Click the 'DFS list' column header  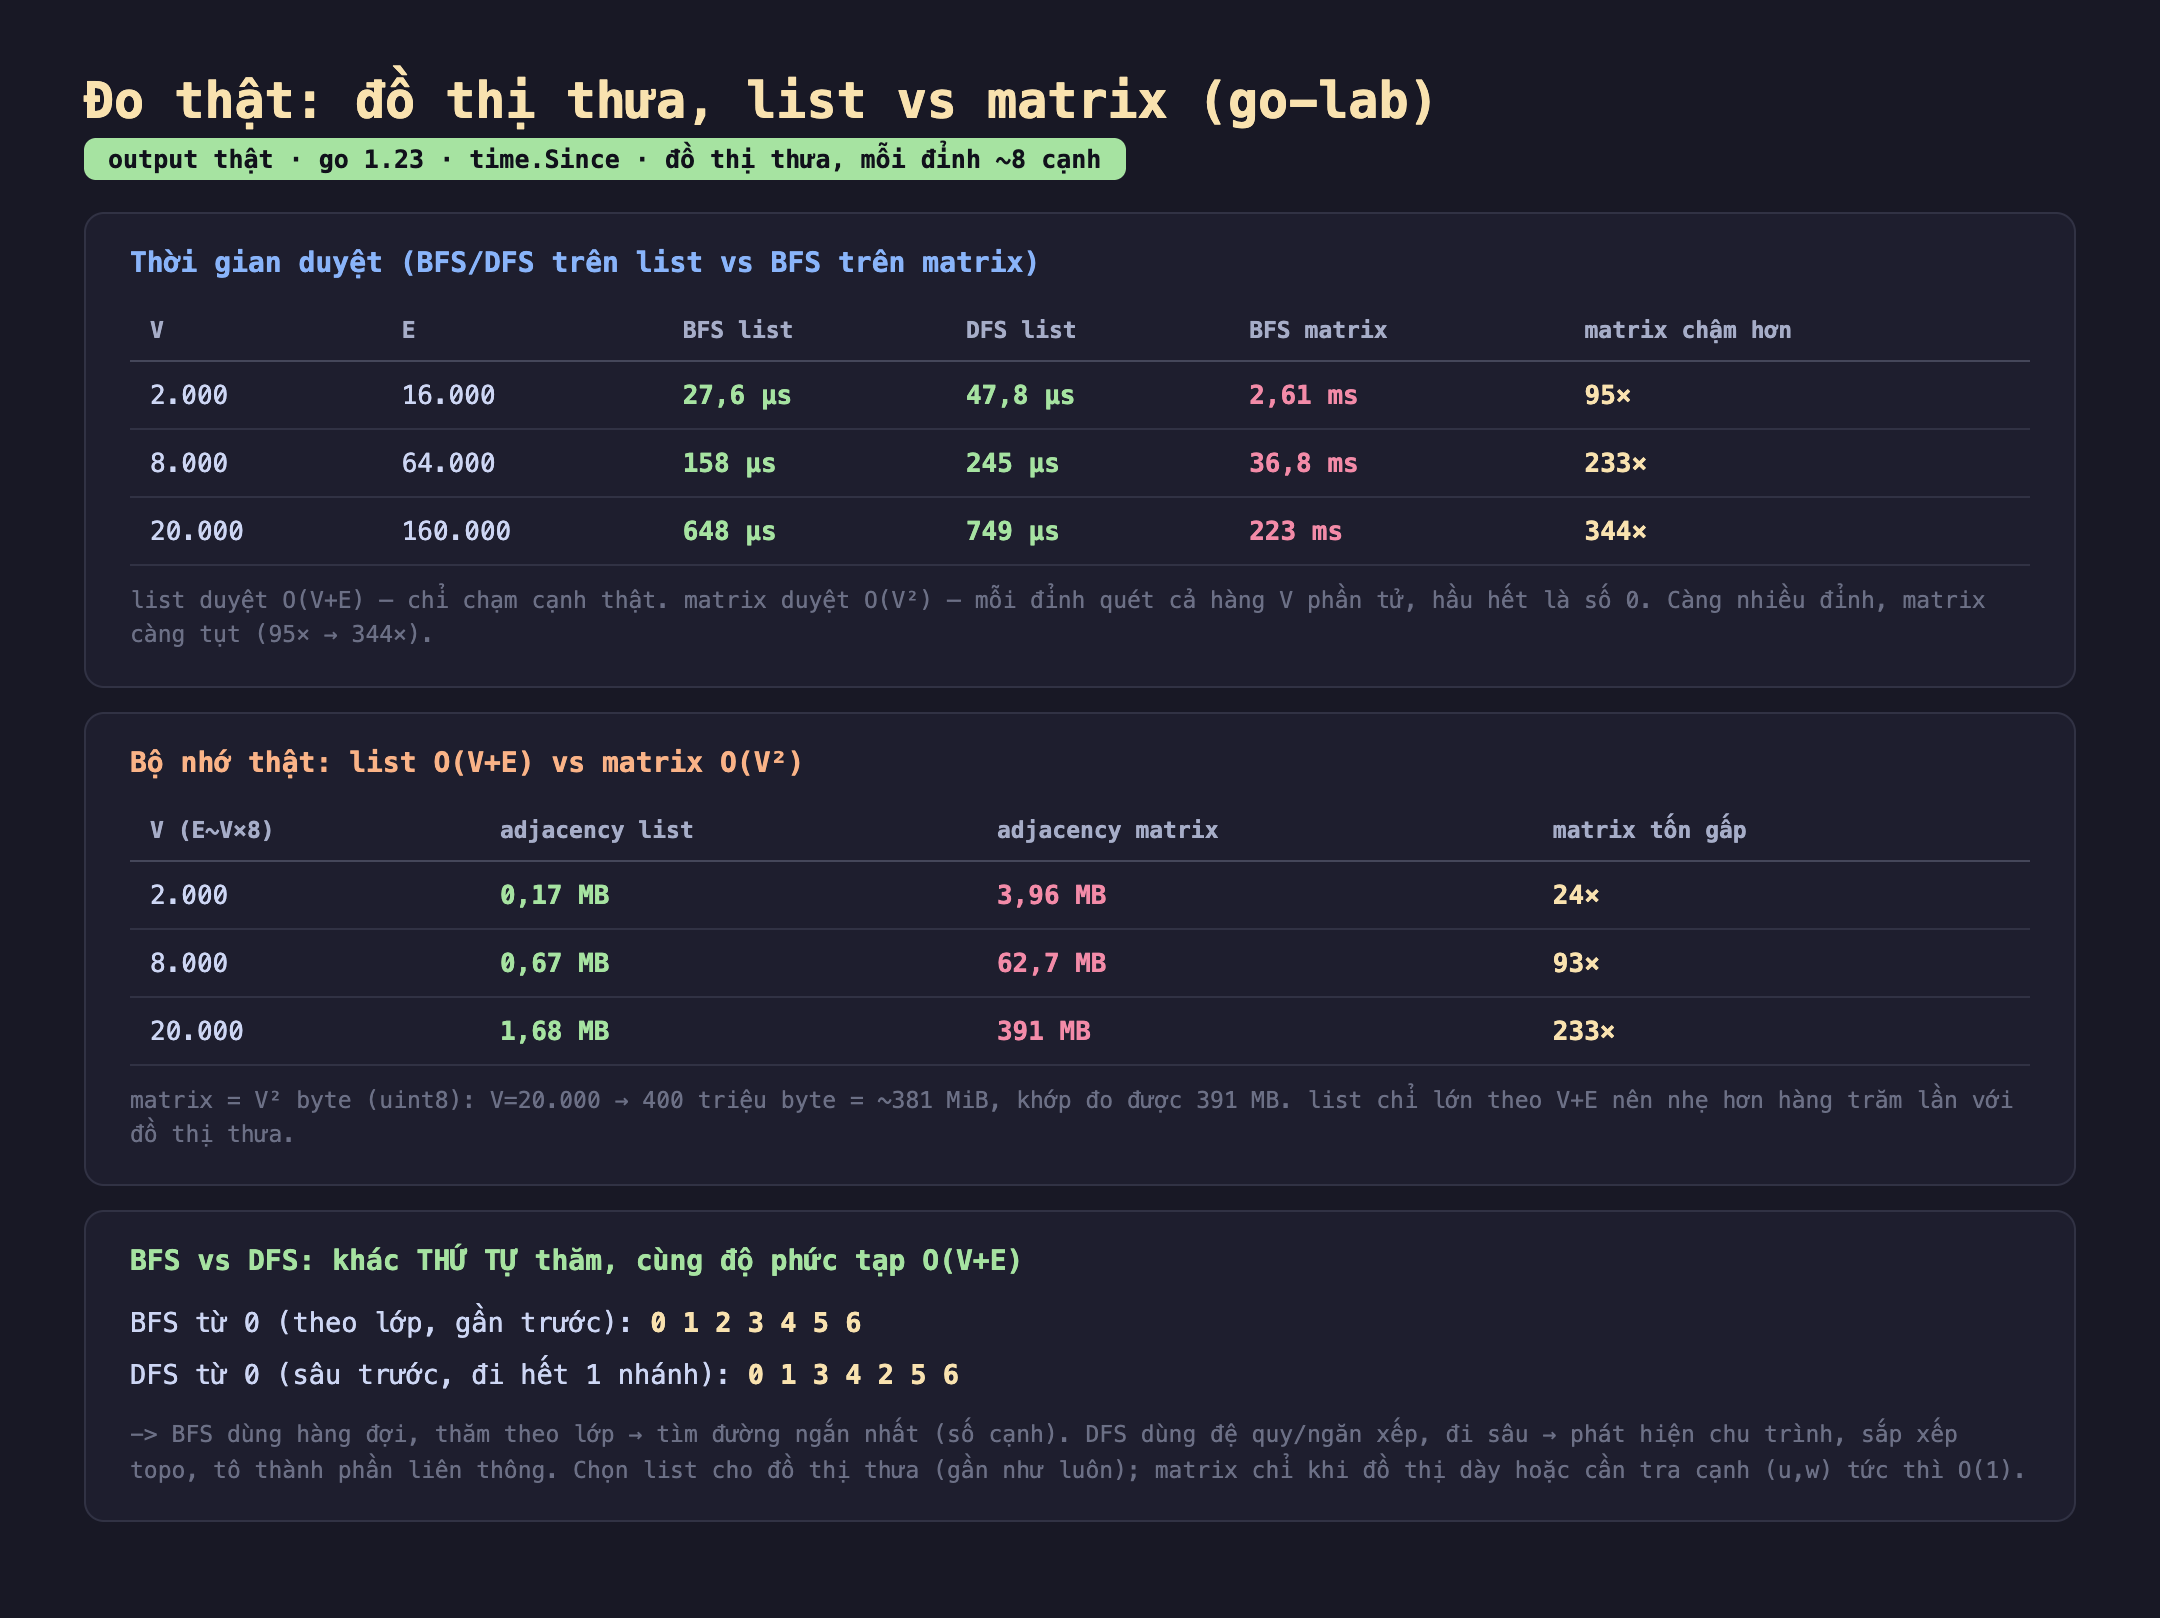click(1021, 330)
